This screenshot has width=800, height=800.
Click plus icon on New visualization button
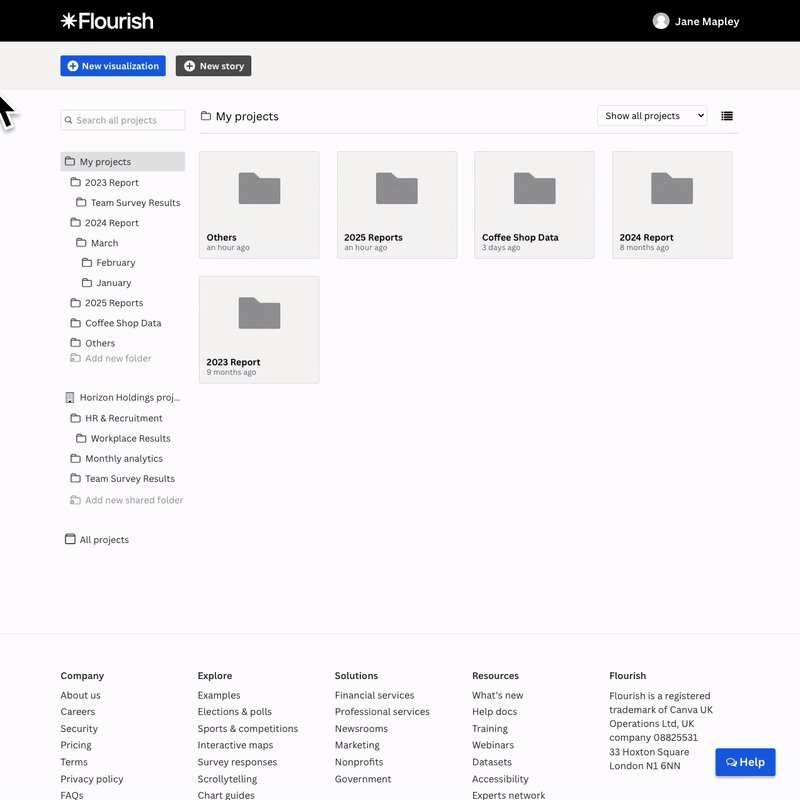click(73, 66)
